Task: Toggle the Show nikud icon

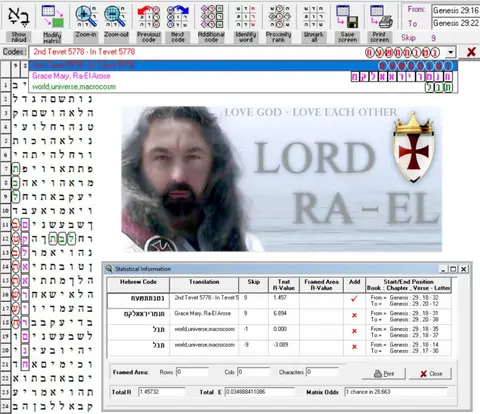Action: [x=19, y=16]
